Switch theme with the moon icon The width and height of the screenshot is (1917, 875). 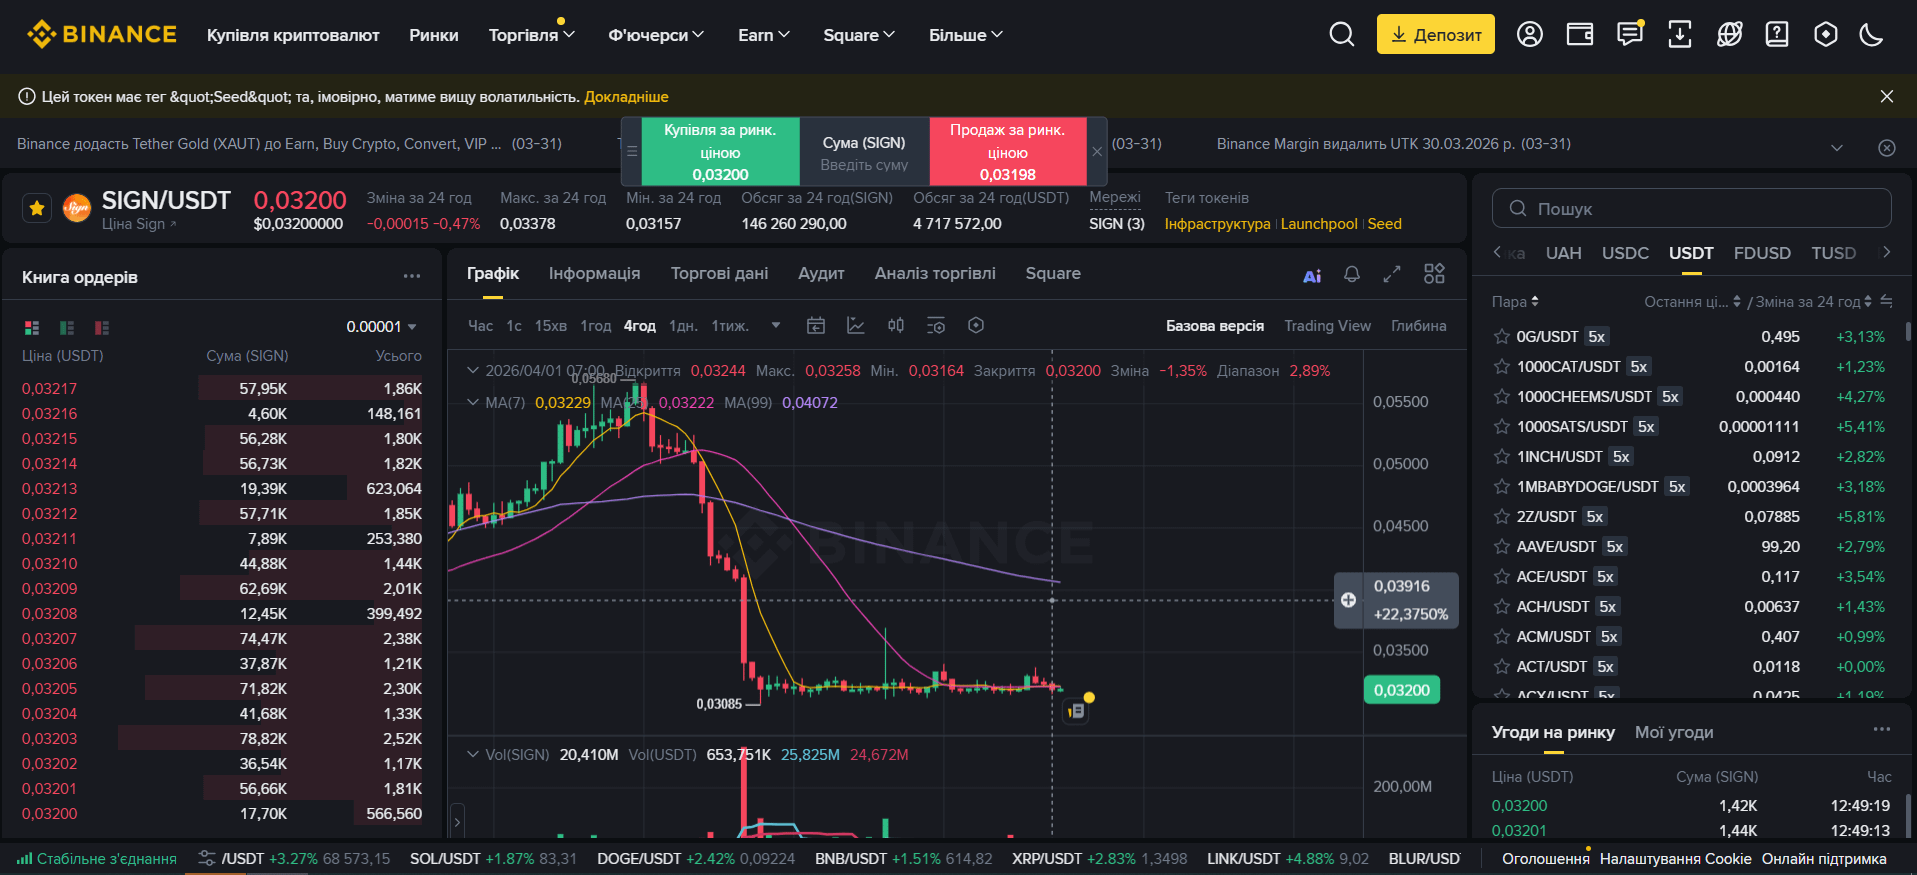(1871, 35)
